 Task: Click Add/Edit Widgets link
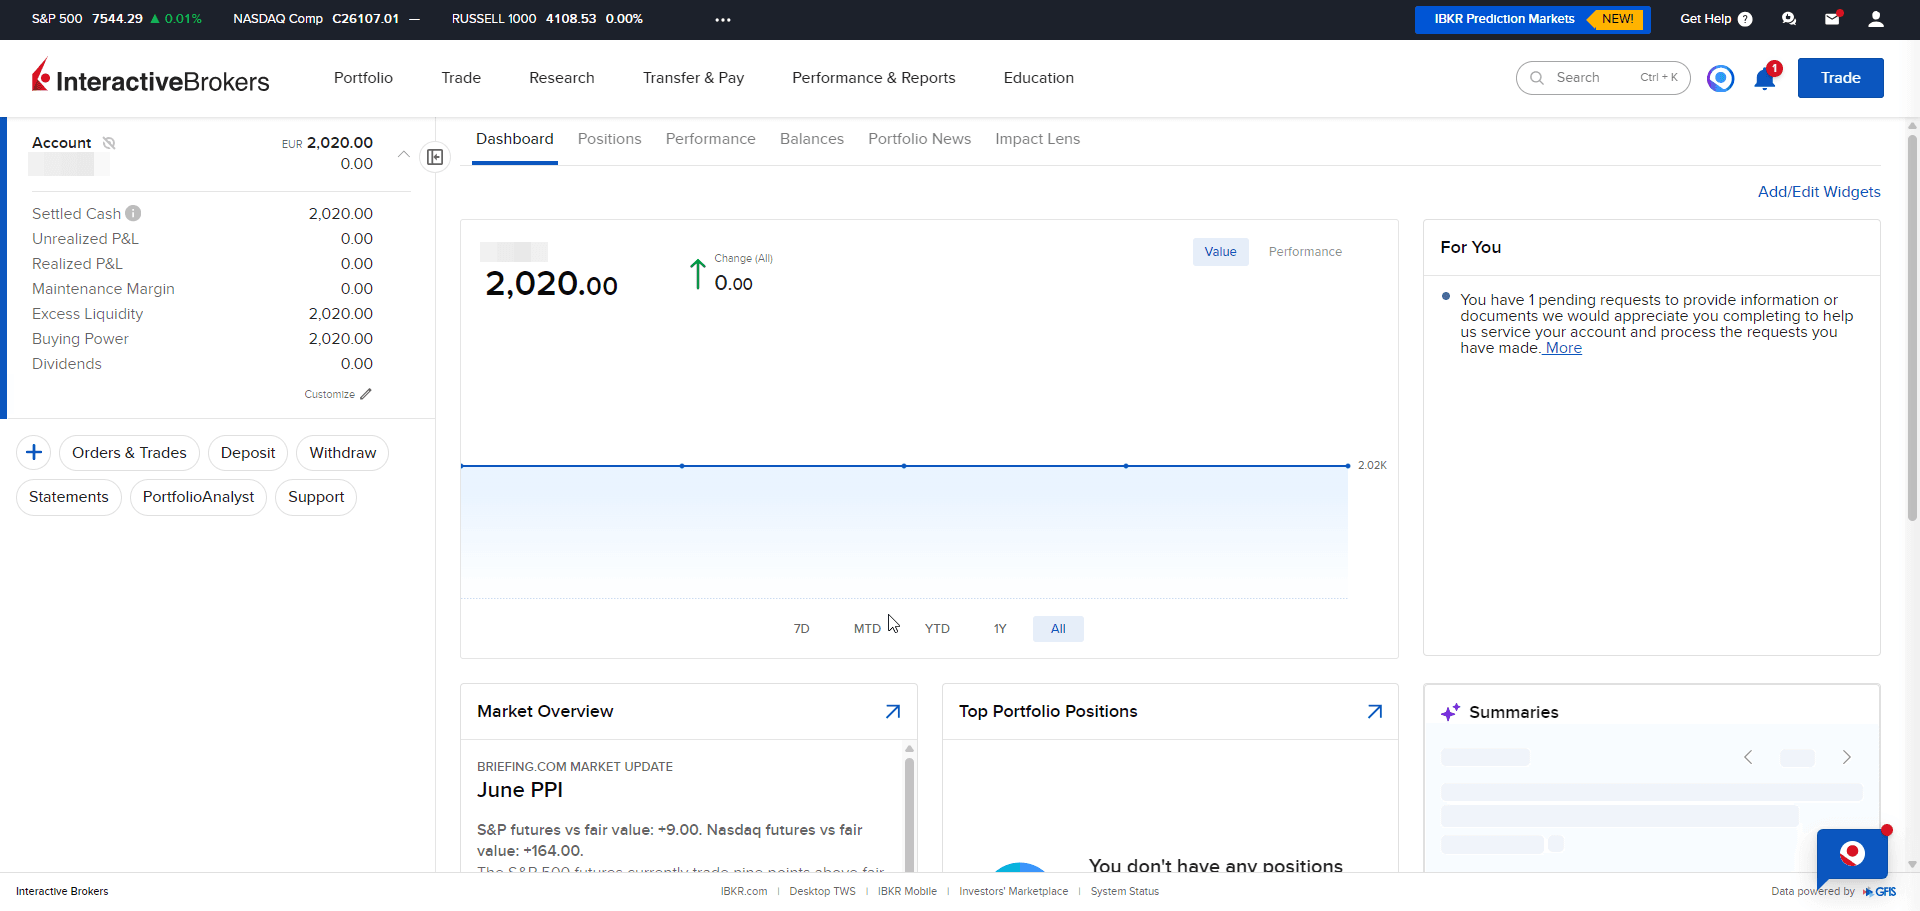[1819, 192]
